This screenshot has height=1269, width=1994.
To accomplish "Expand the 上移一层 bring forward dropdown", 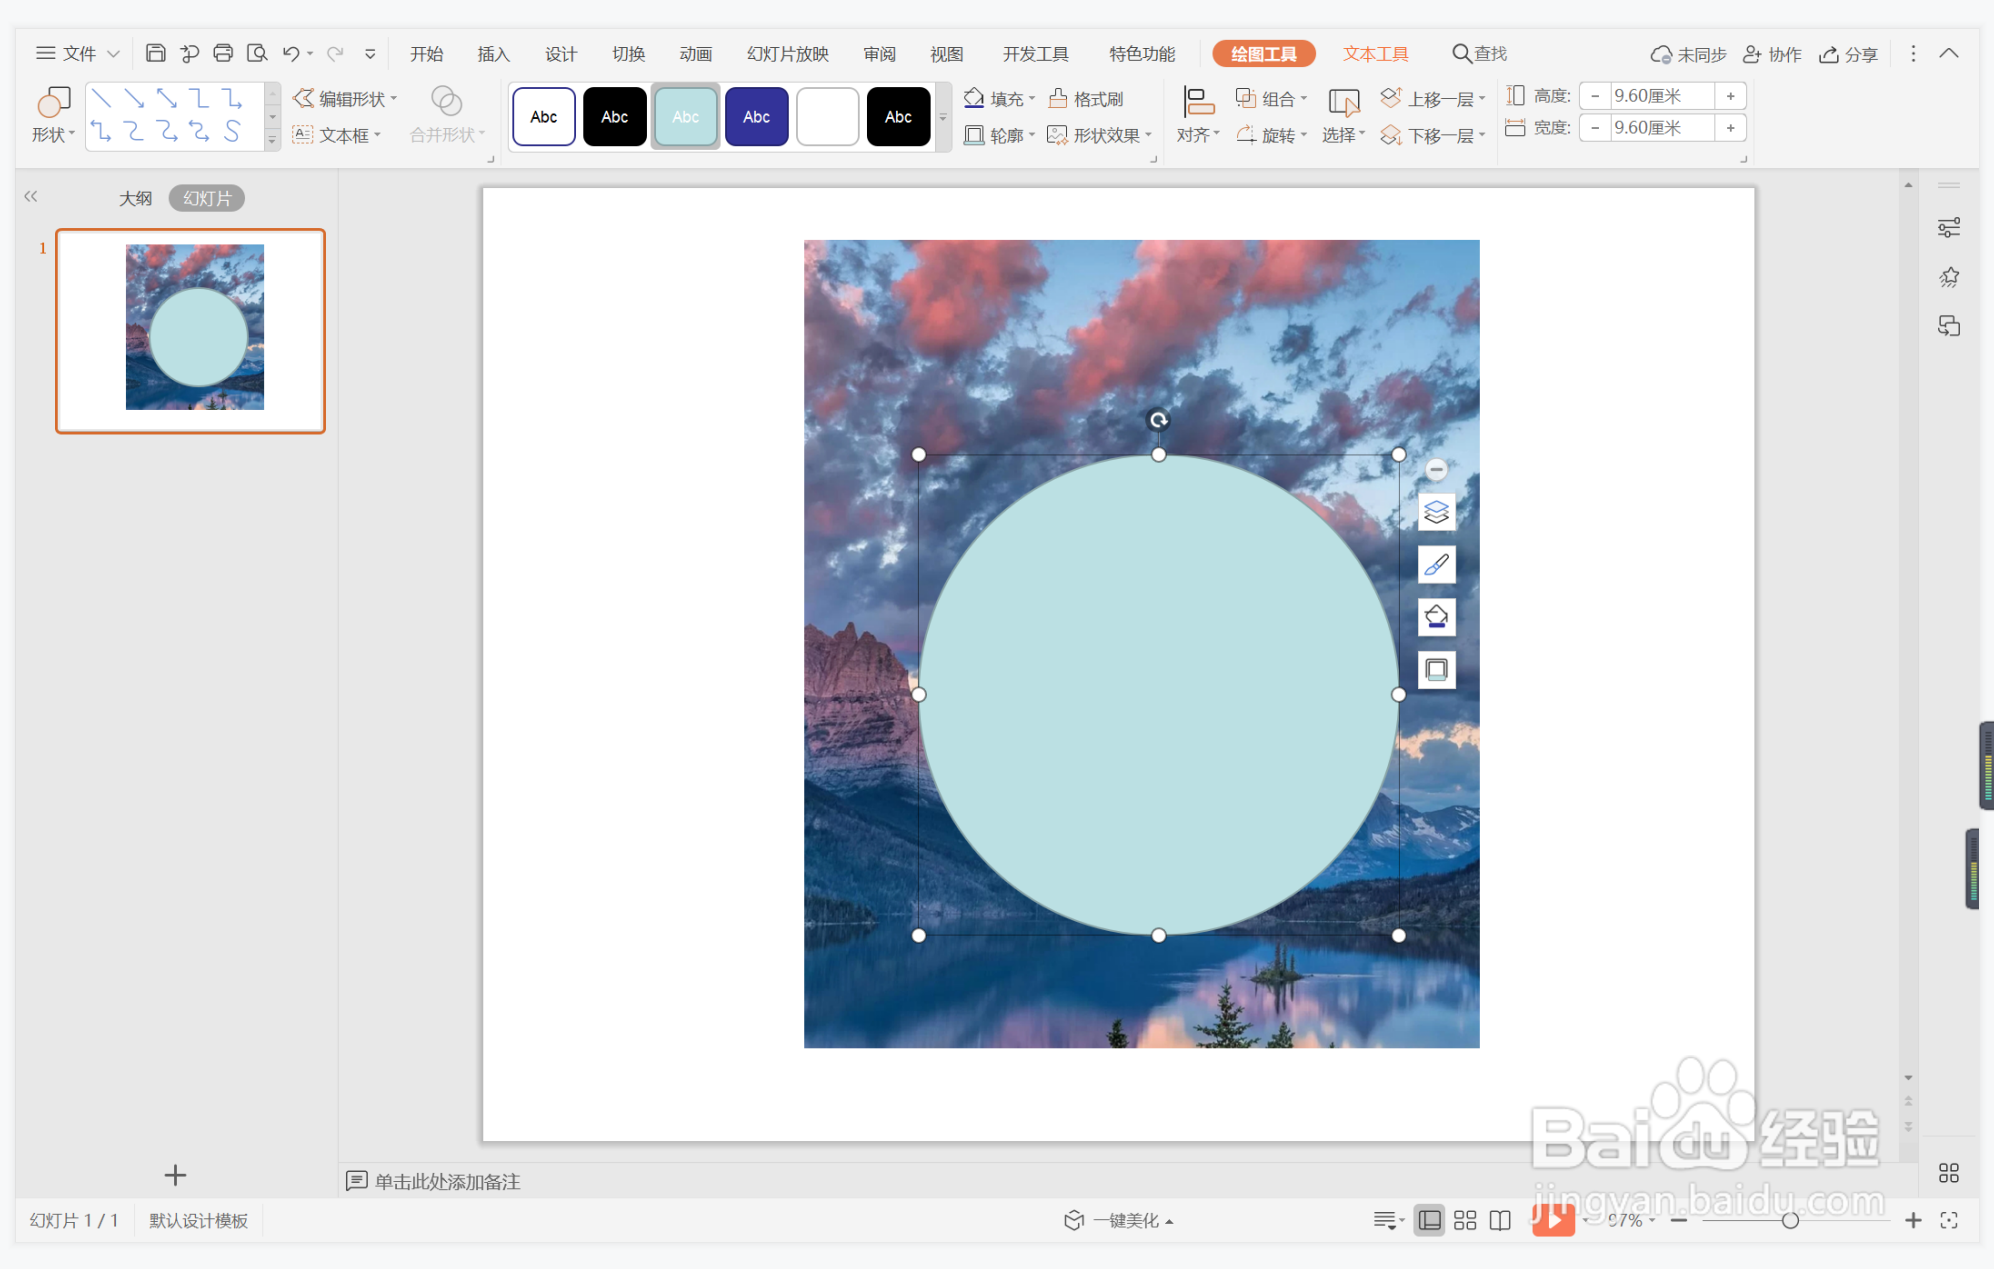I will [1482, 98].
